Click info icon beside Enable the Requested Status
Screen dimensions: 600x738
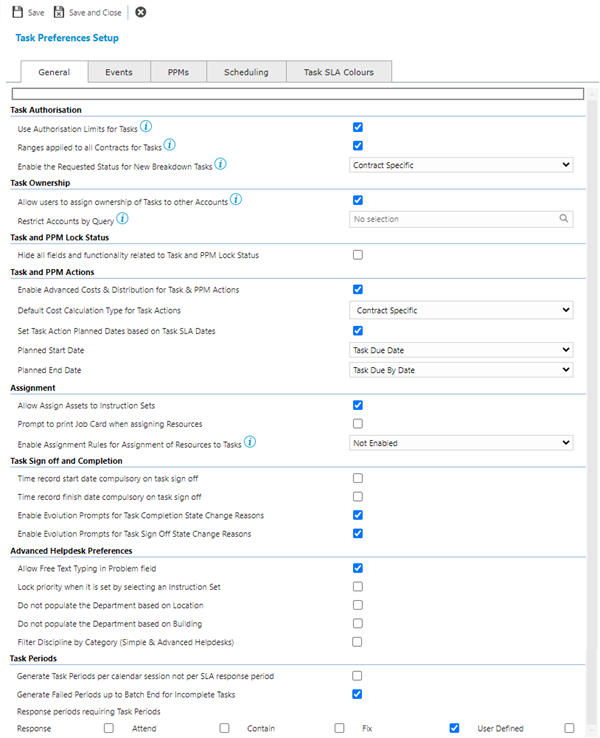(x=220, y=164)
